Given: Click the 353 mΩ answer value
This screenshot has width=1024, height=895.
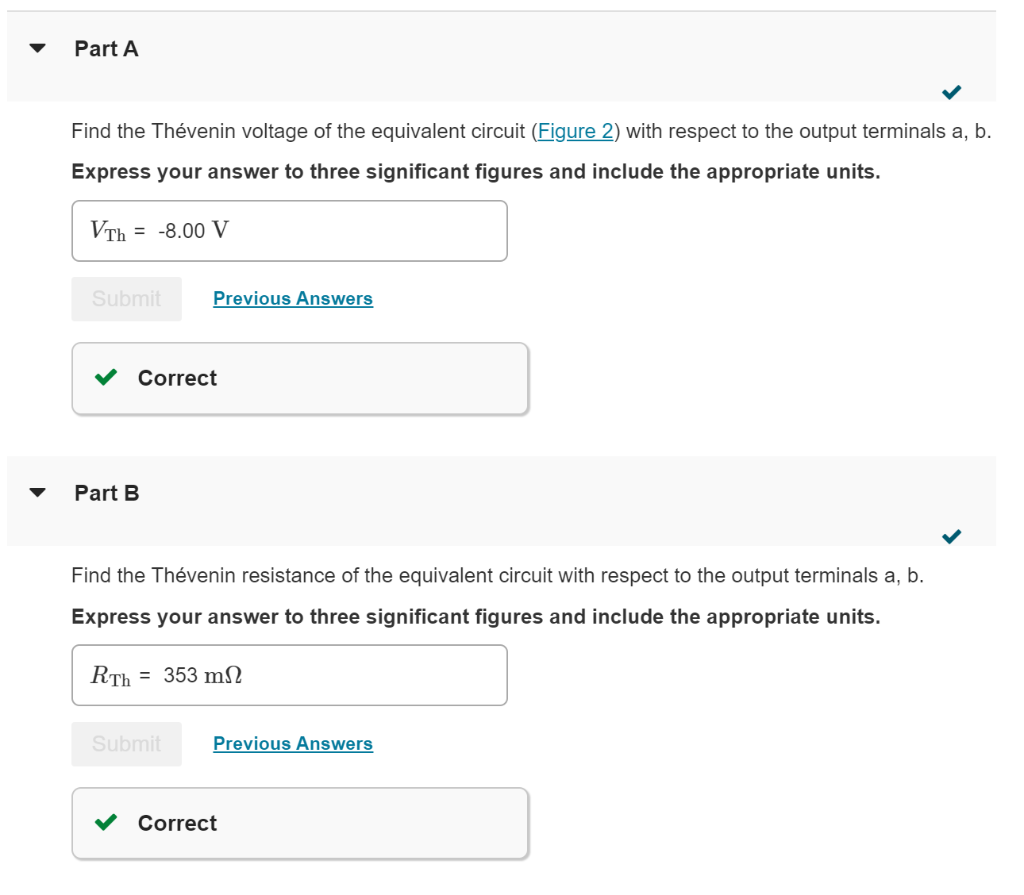Looking at the screenshot, I should point(202,675).
